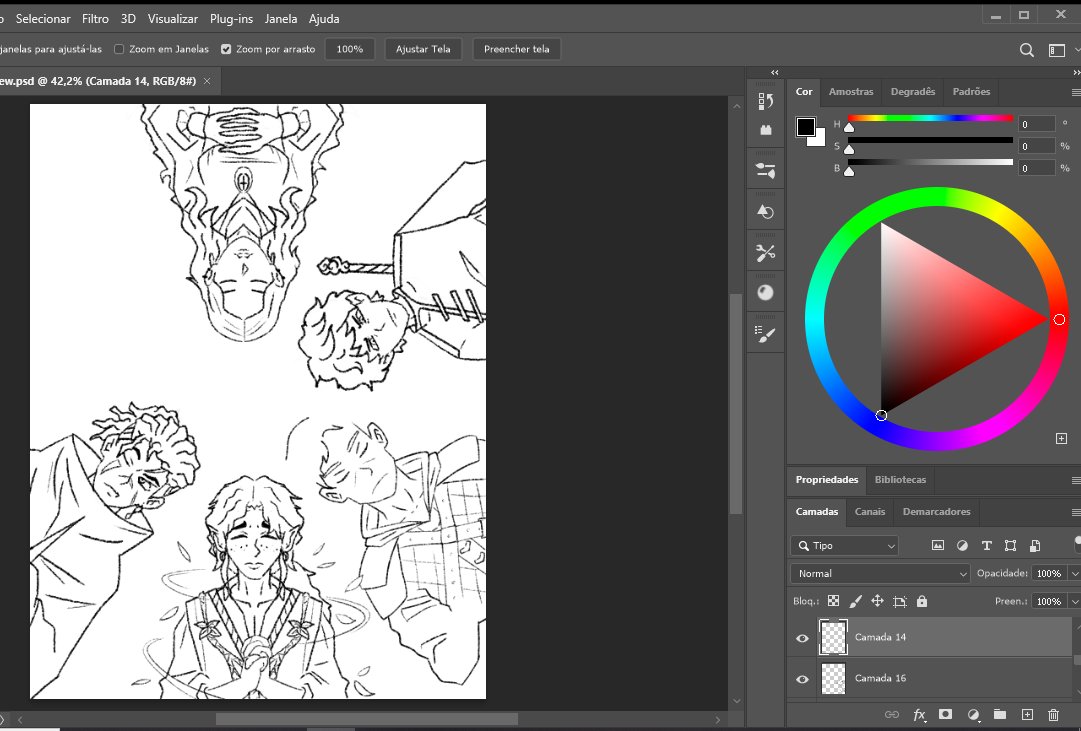Click the Ajustar Tela button
The width and height of the screenshot is (1081, 731).
tap(423, 49)
